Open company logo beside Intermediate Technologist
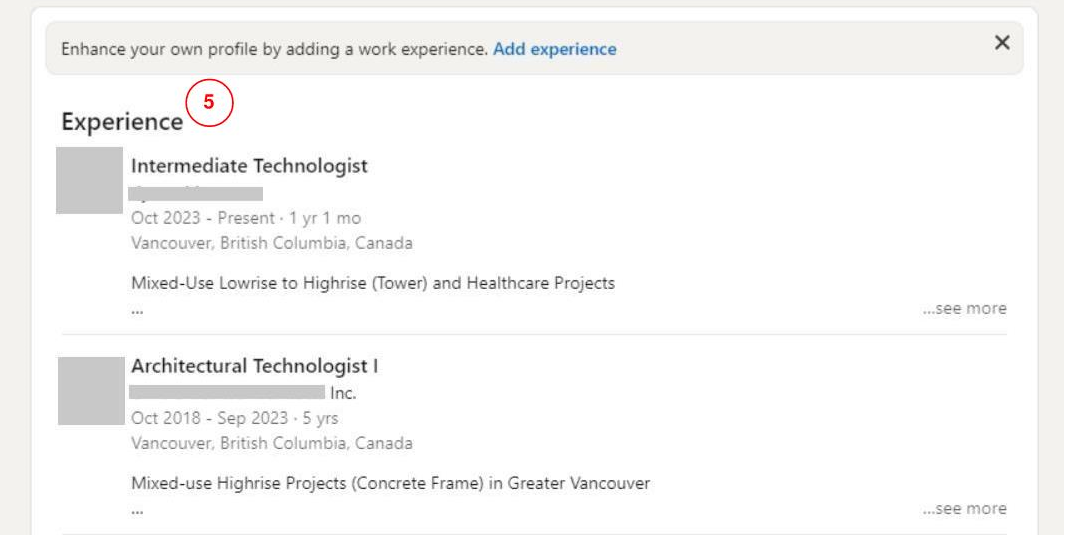The width and height of the screenshot is (1065, 535). pos(89,180)
